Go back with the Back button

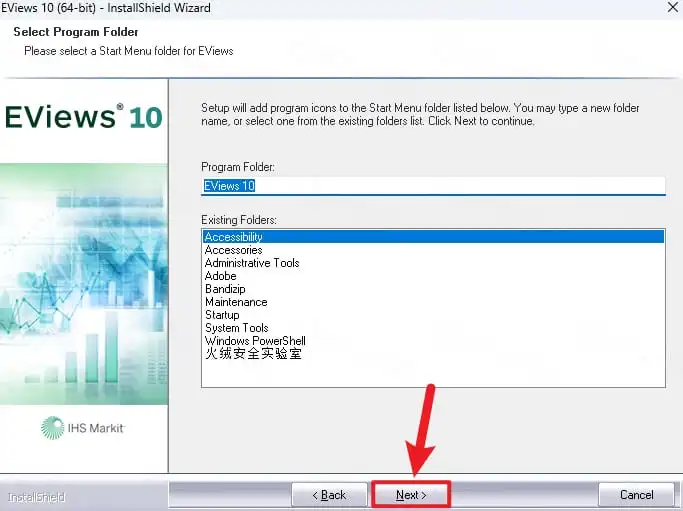pyautogui.click(x=329, y=495)
